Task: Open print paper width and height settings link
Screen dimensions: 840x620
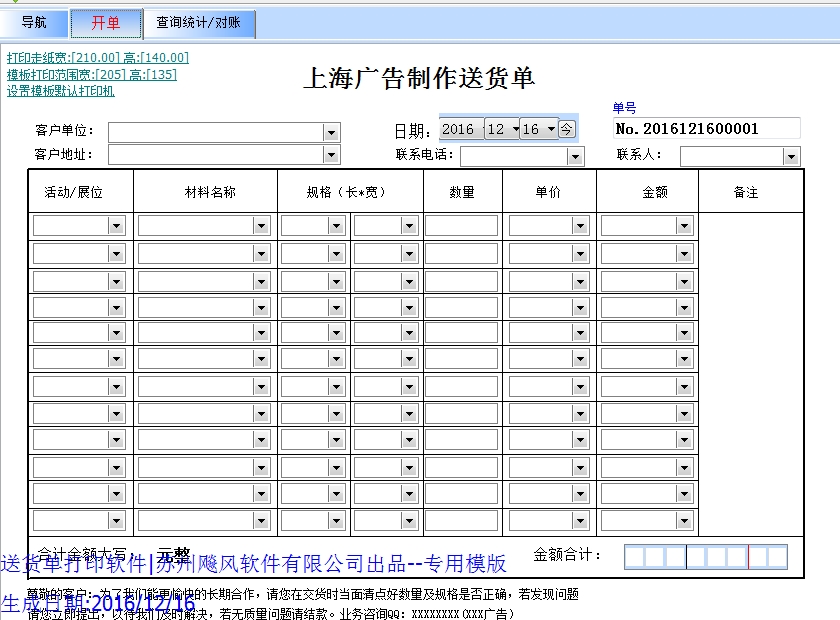Action: (98, 57)
